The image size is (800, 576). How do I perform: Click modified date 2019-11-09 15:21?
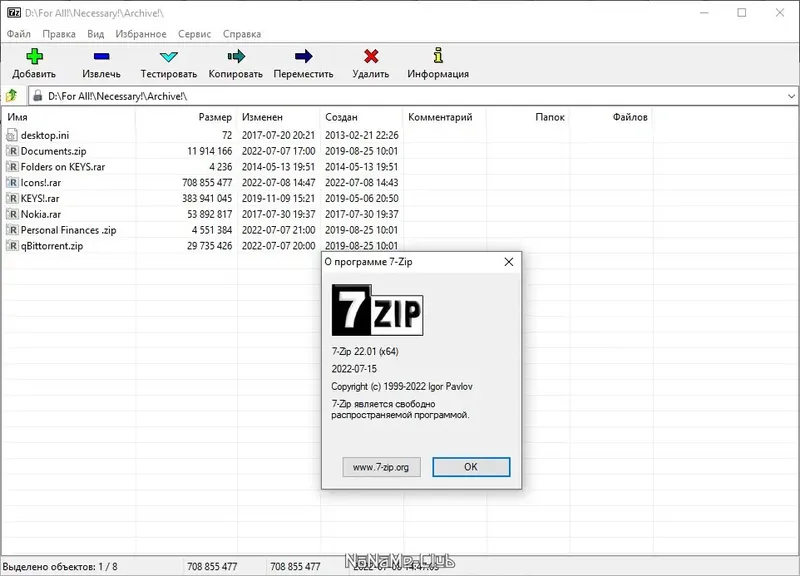[x=279, y=198]
